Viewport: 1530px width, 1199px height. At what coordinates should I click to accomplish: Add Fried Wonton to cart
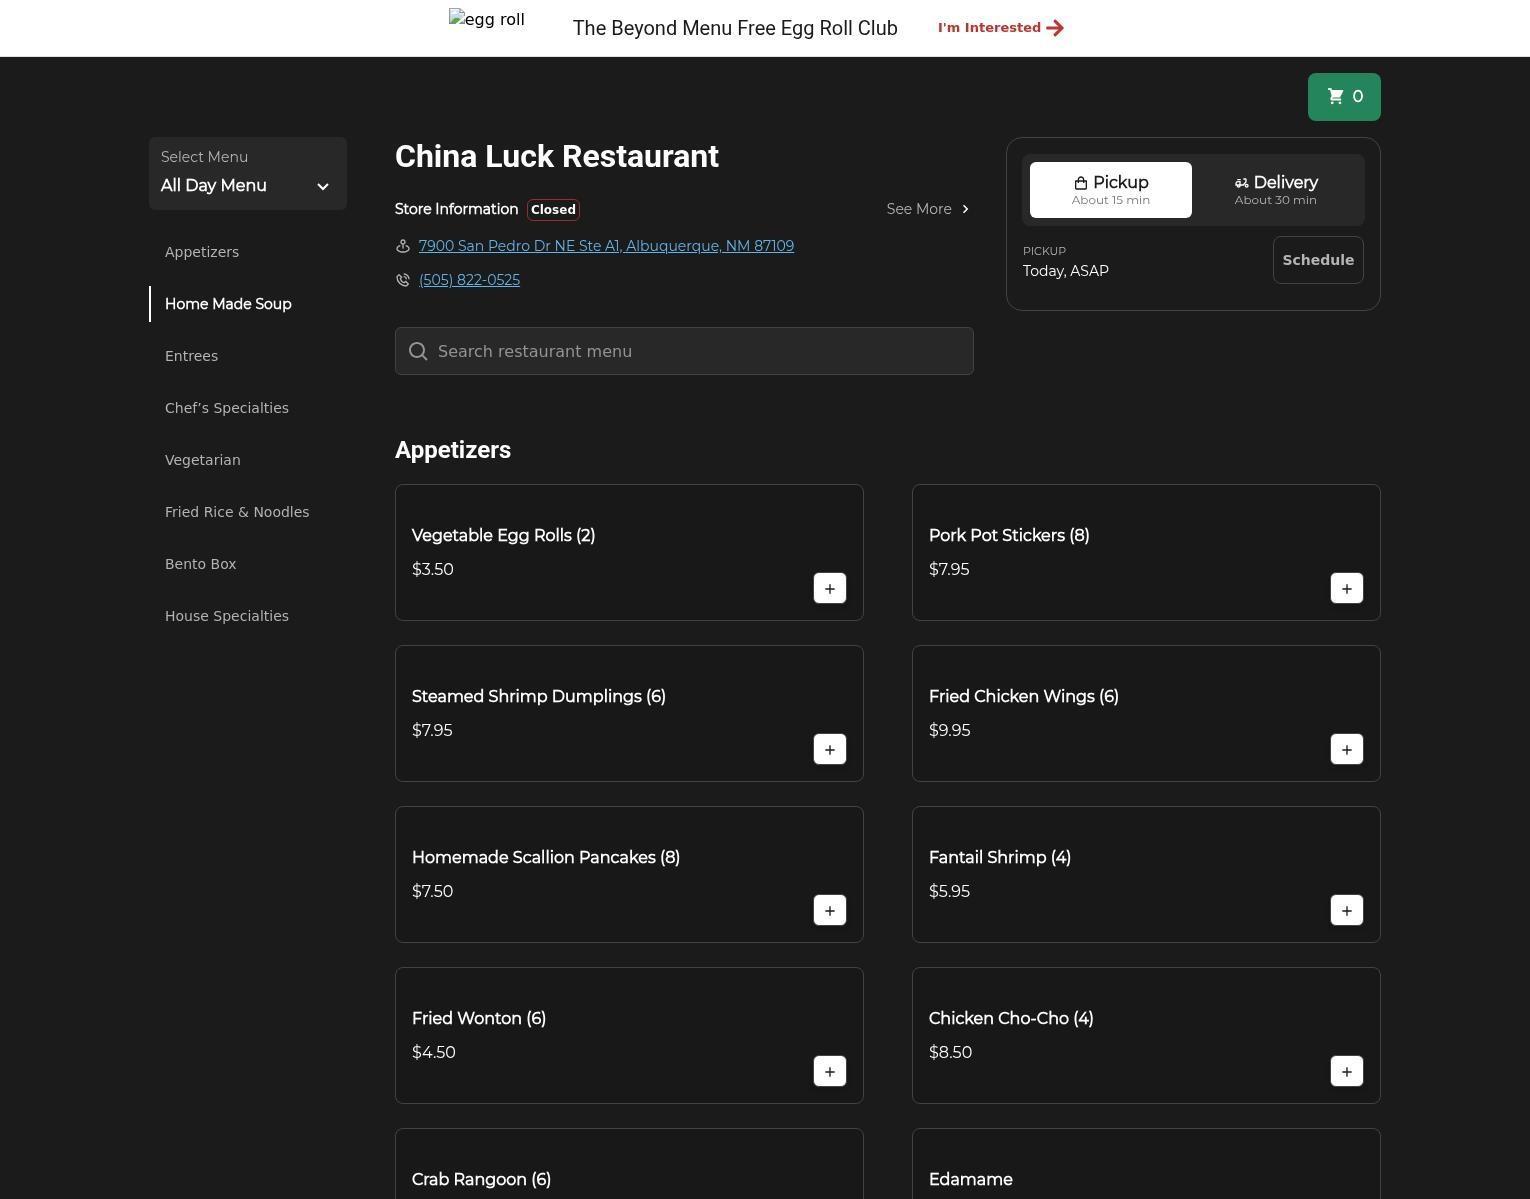[829, 1072]
